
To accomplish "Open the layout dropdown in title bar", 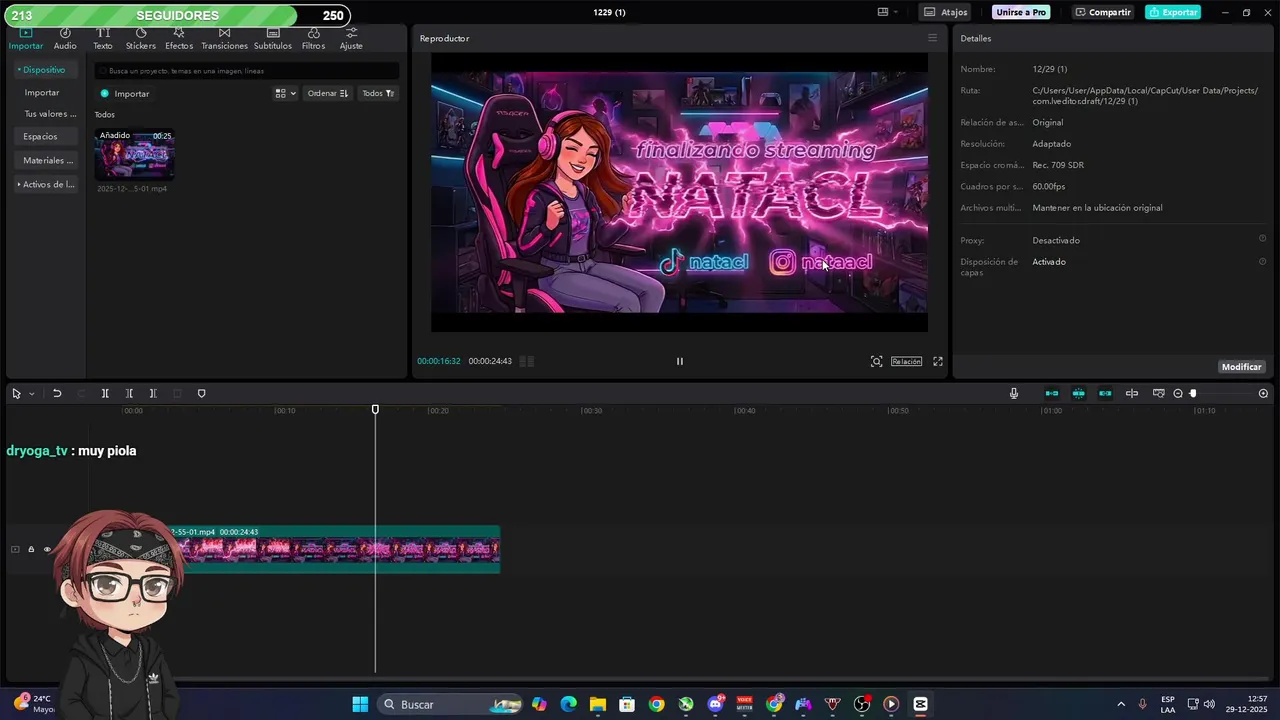I will click(888, 12).
